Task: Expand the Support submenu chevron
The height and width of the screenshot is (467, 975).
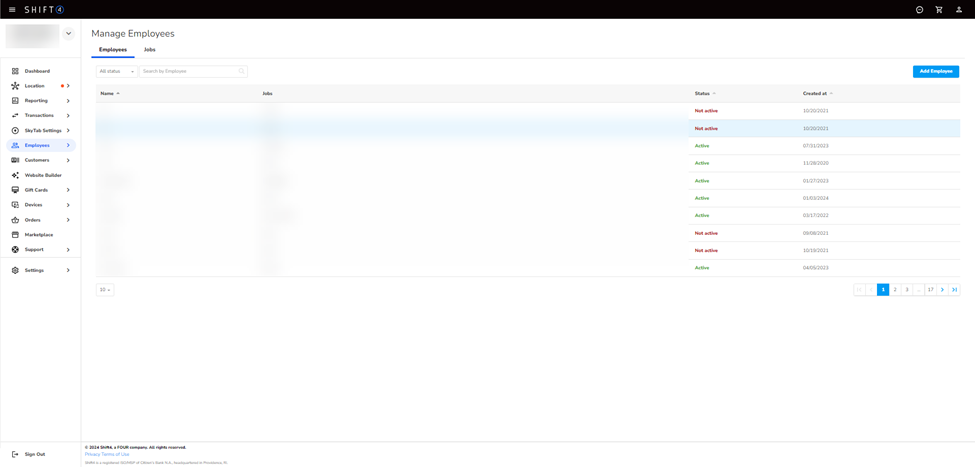Action: point(68,250)
